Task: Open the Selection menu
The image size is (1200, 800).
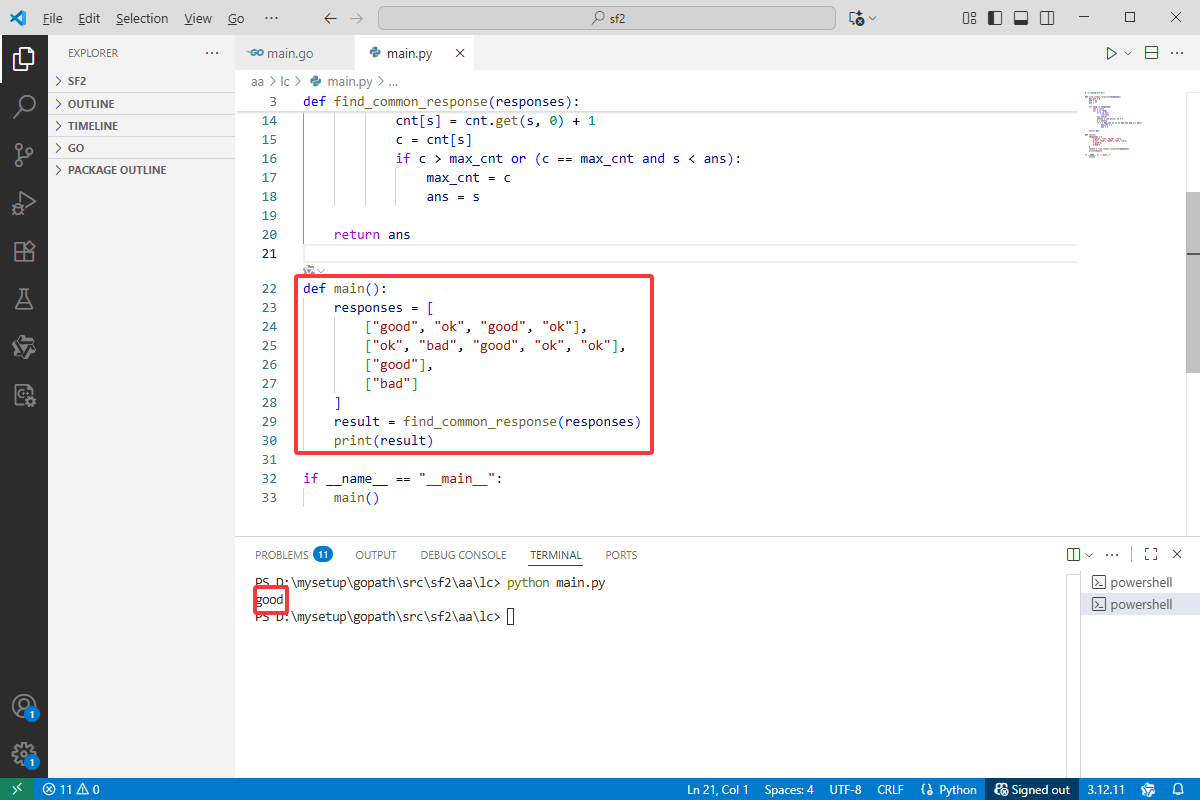Action: [142, 18]
